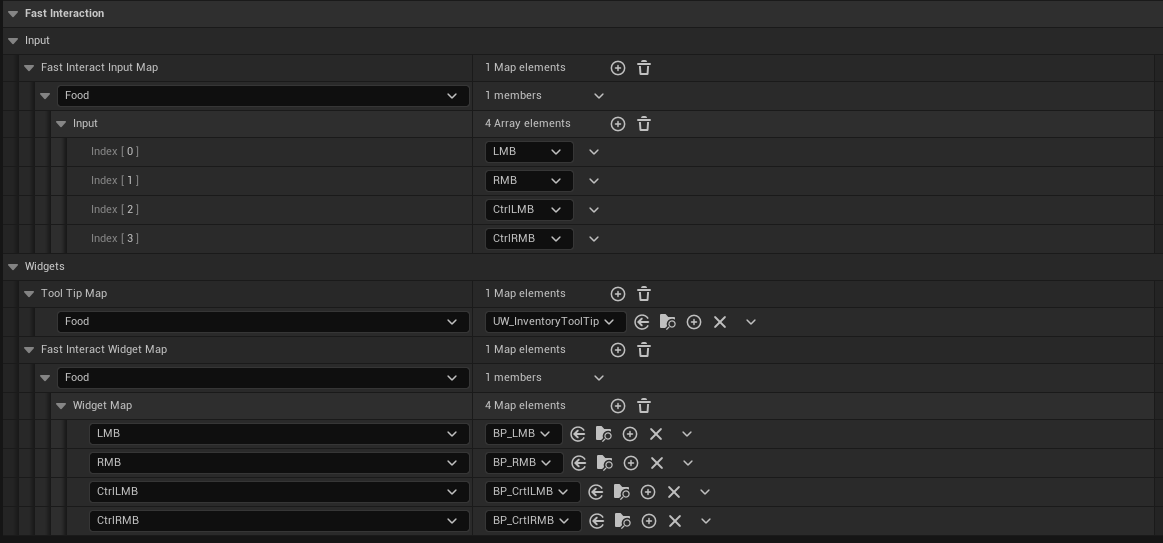
Task: Use selected asset for BP_CrtlLMB row
Action: pyautogui.click(x=596, y=492)
